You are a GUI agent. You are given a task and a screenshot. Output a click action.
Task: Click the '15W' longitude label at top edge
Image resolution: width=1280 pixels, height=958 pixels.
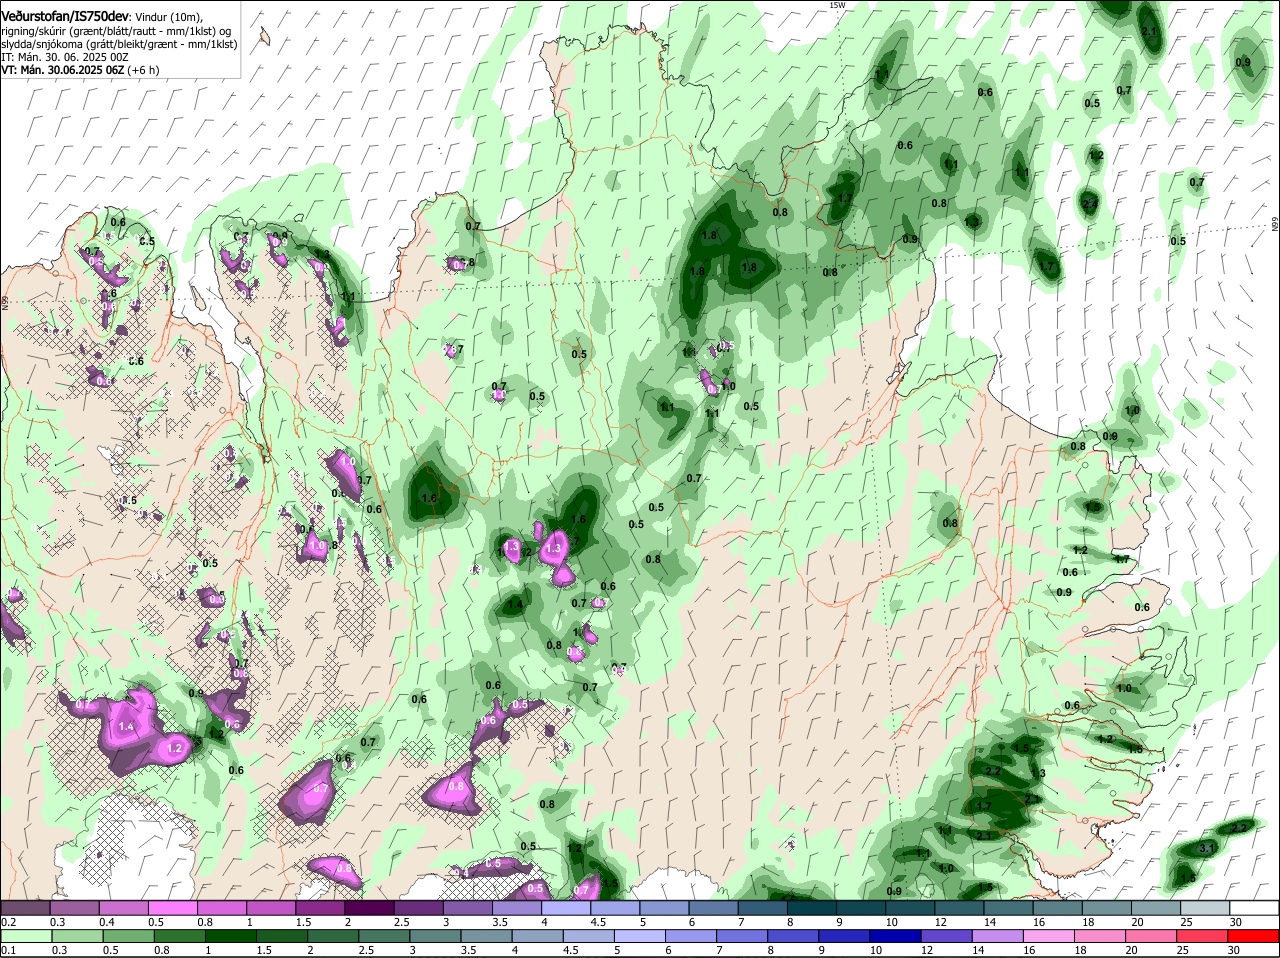(837, 5)
